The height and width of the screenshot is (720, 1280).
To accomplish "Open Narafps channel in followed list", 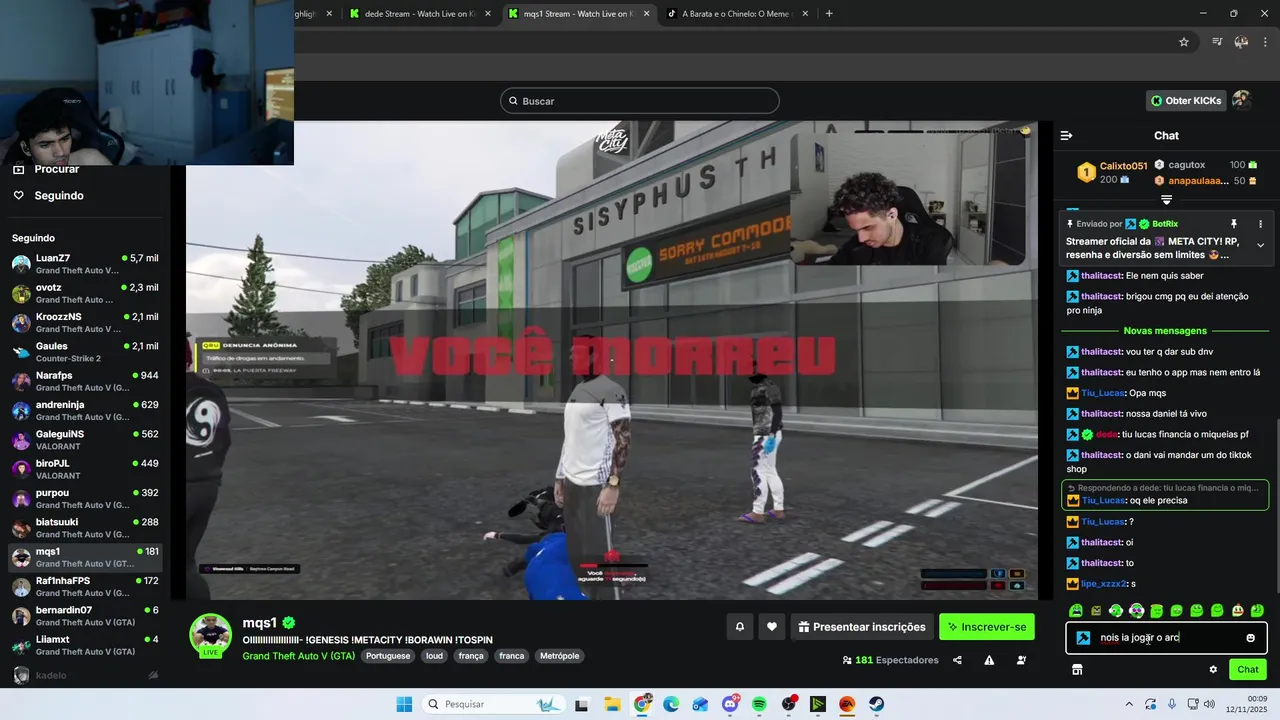I will pos(85,381).
